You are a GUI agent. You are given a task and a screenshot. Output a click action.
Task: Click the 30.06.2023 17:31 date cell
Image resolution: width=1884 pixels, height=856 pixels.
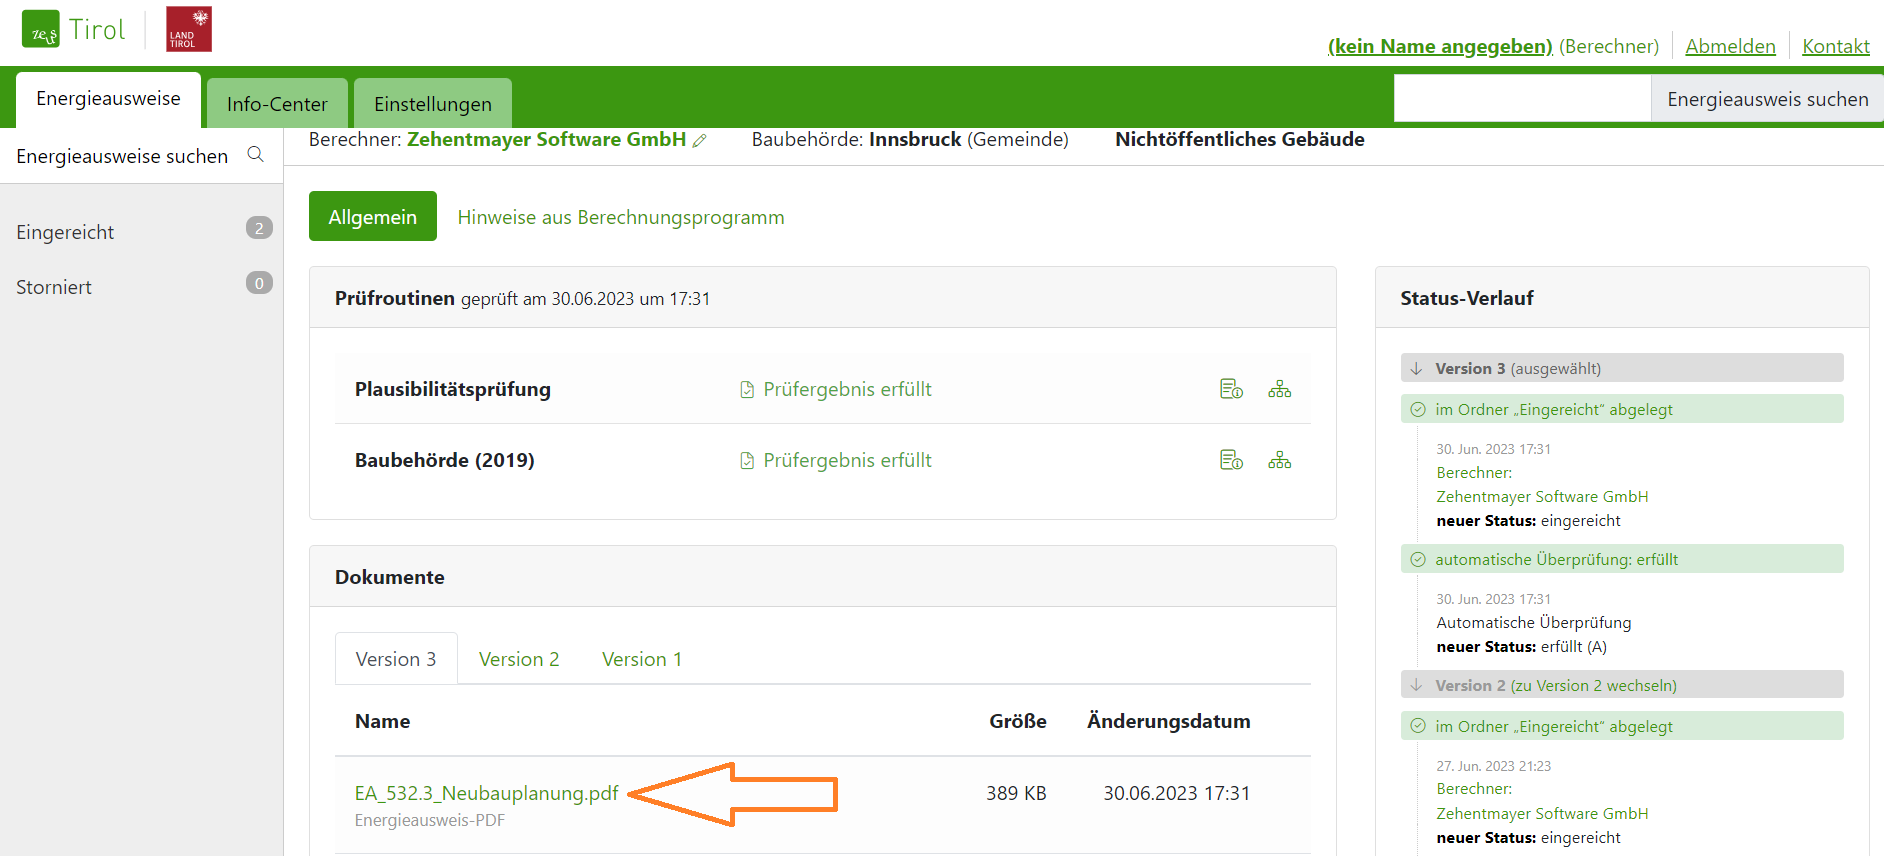(1176, 793)
